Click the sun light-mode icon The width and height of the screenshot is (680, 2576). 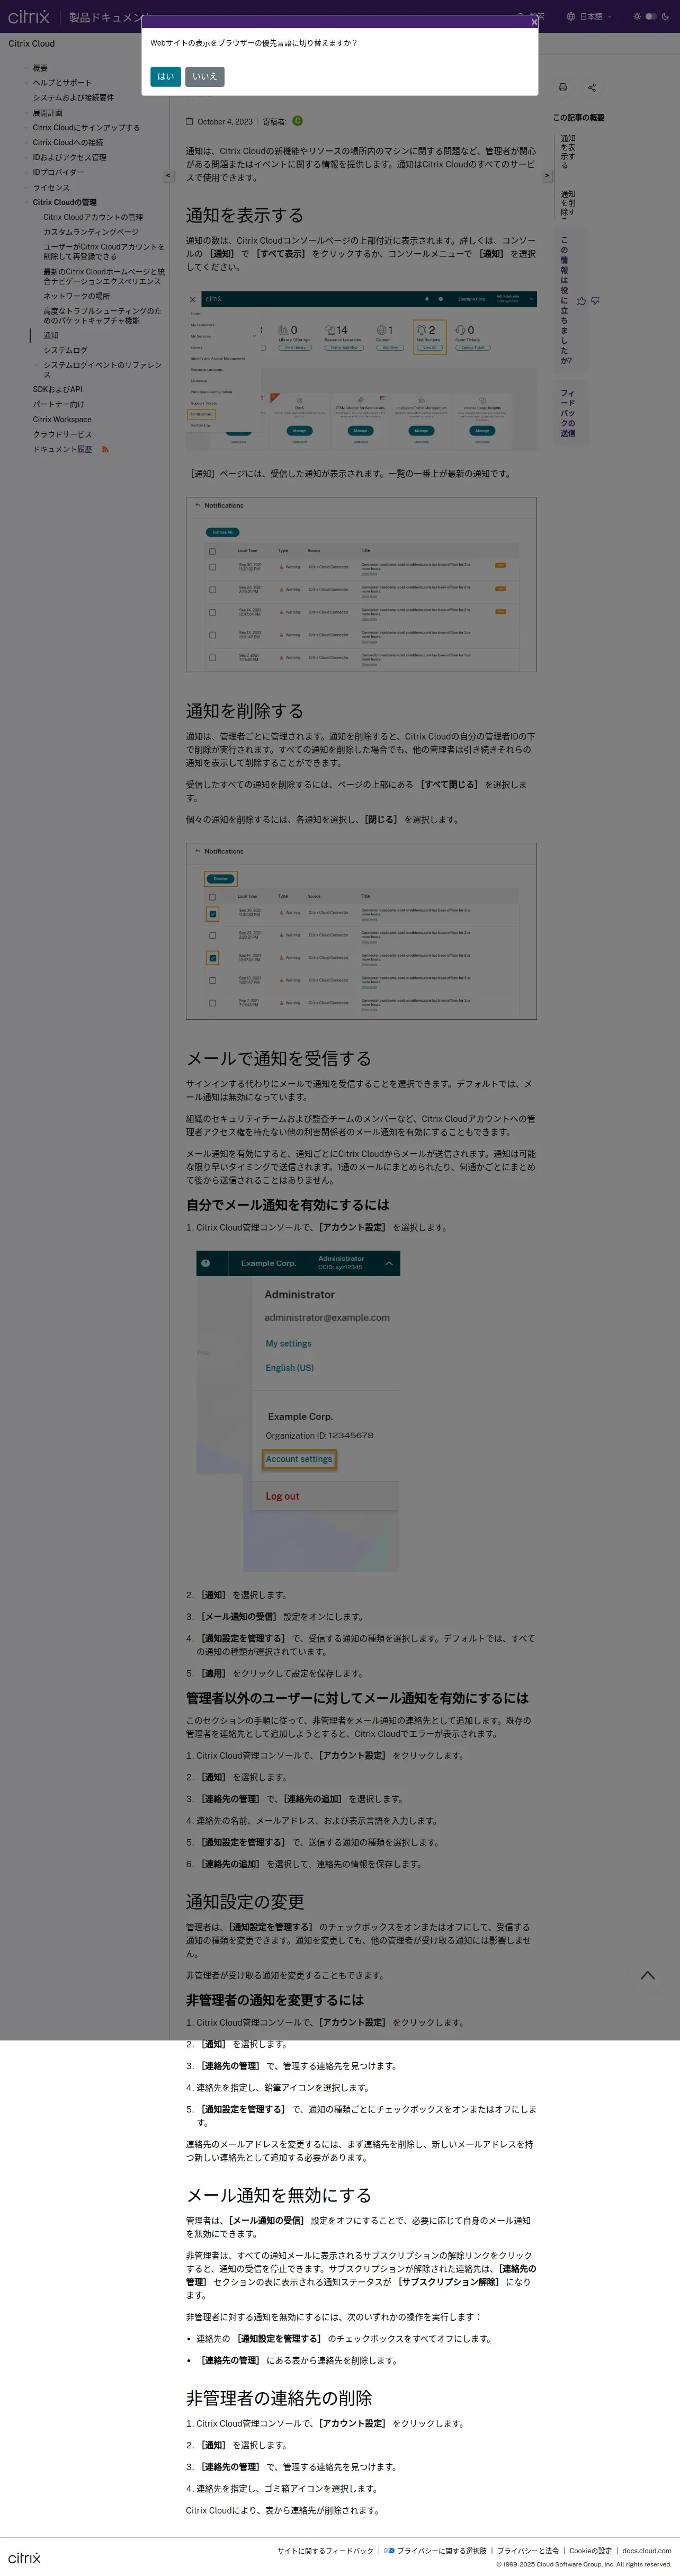(x=637, y=17)
